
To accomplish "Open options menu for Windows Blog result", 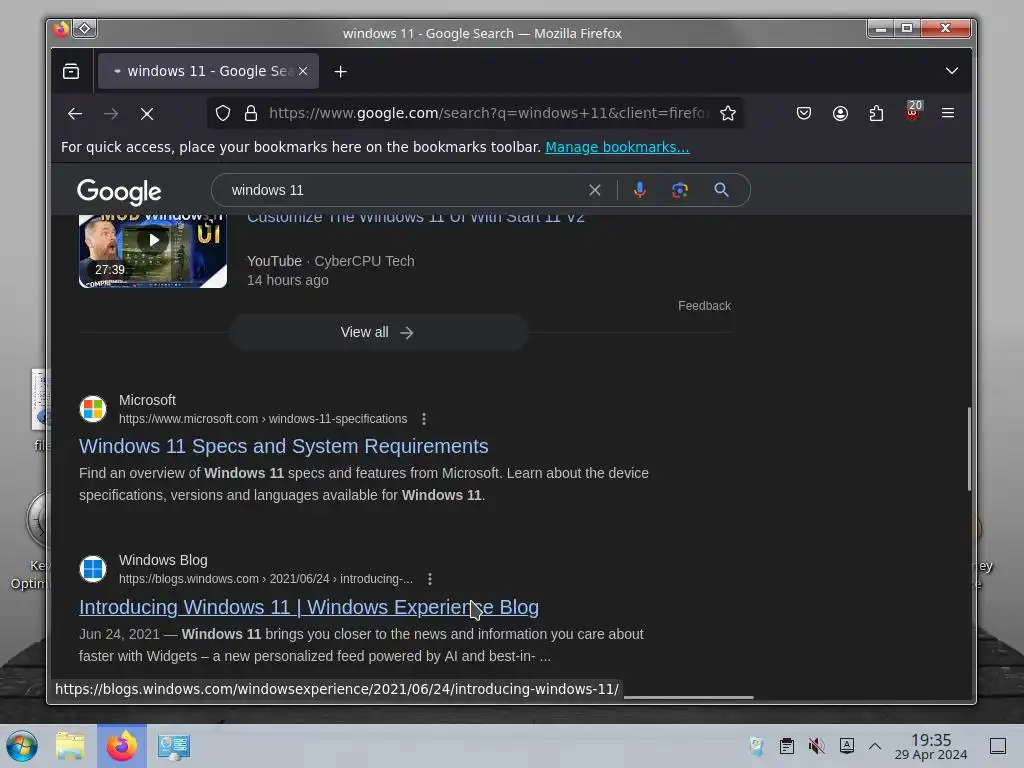I will coord(430,579).
